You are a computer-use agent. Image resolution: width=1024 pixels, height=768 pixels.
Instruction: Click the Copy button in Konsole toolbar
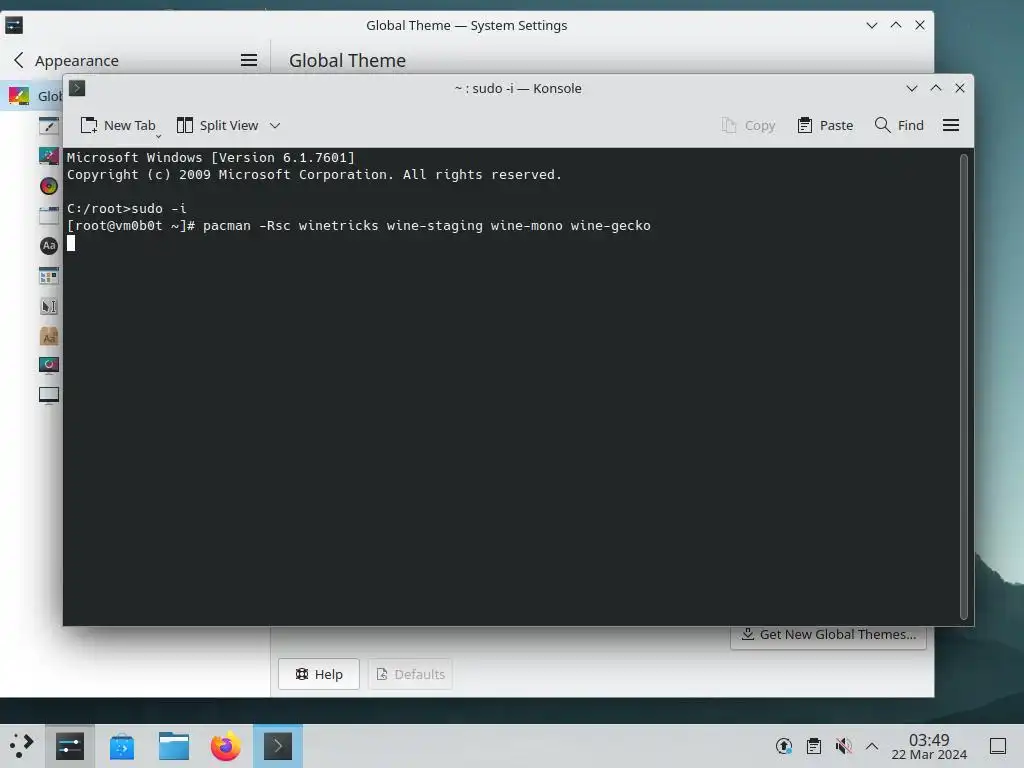[748, 125]
